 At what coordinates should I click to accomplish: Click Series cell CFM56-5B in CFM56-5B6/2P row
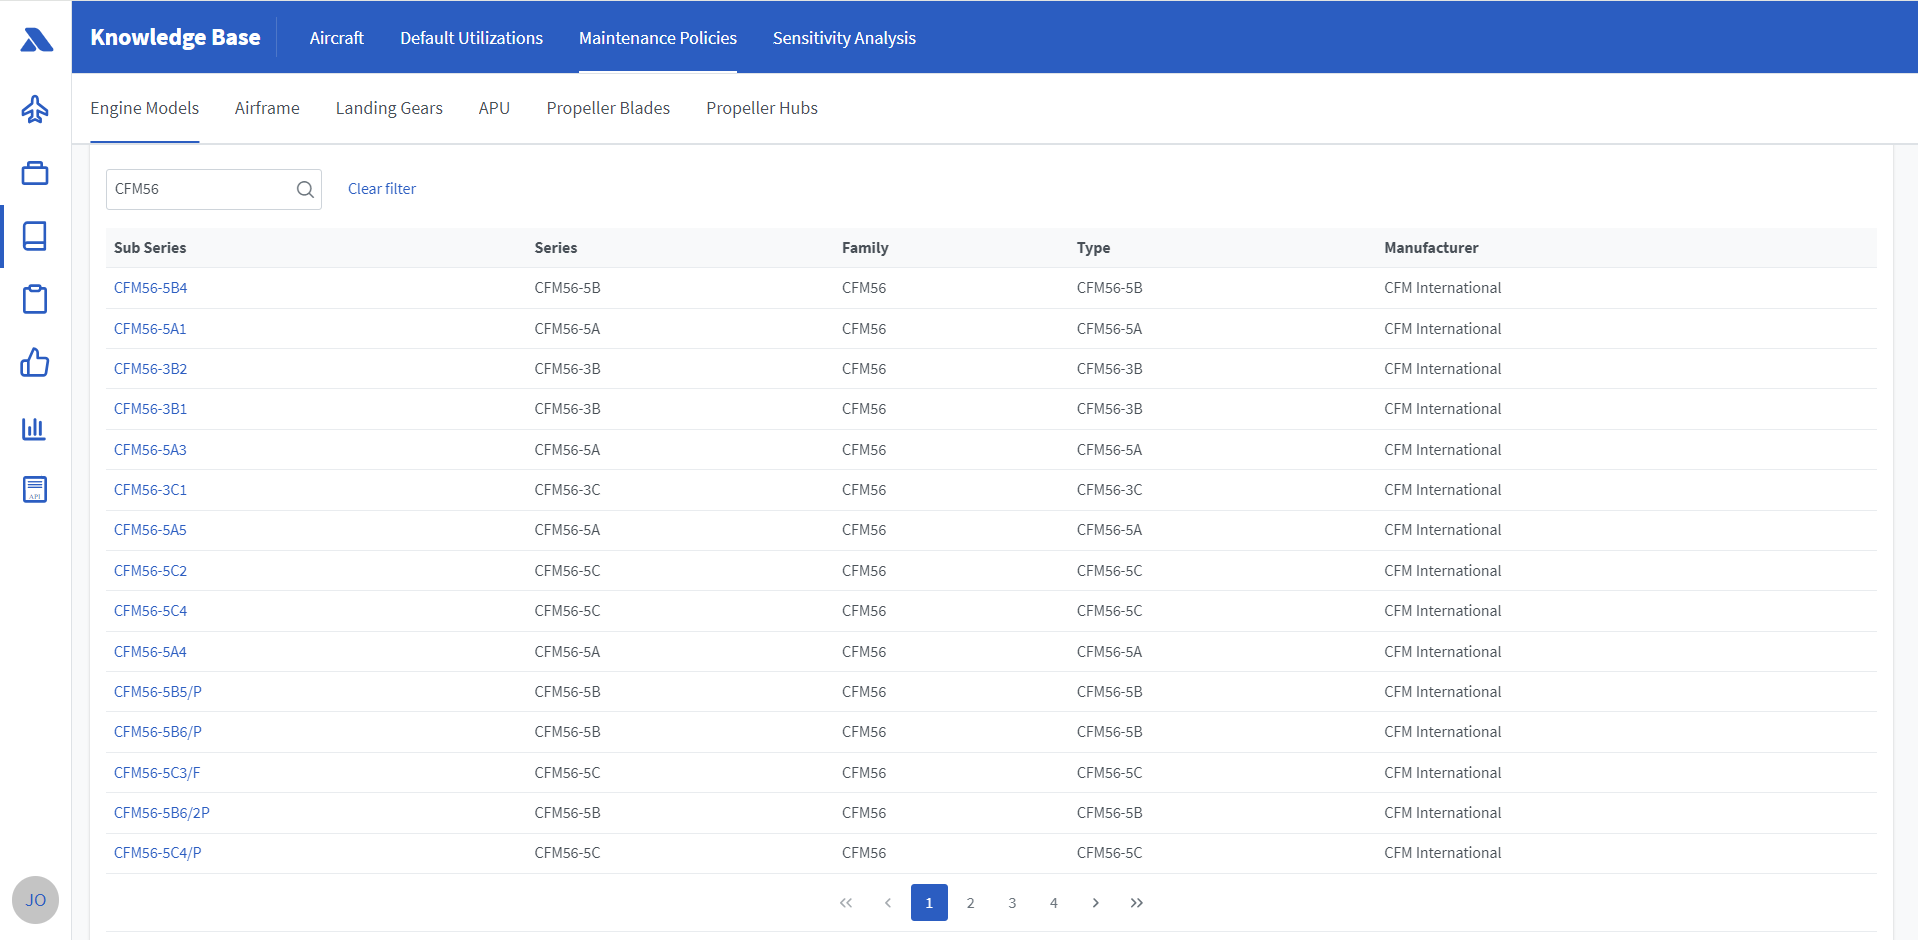click(x=568, y=813)
